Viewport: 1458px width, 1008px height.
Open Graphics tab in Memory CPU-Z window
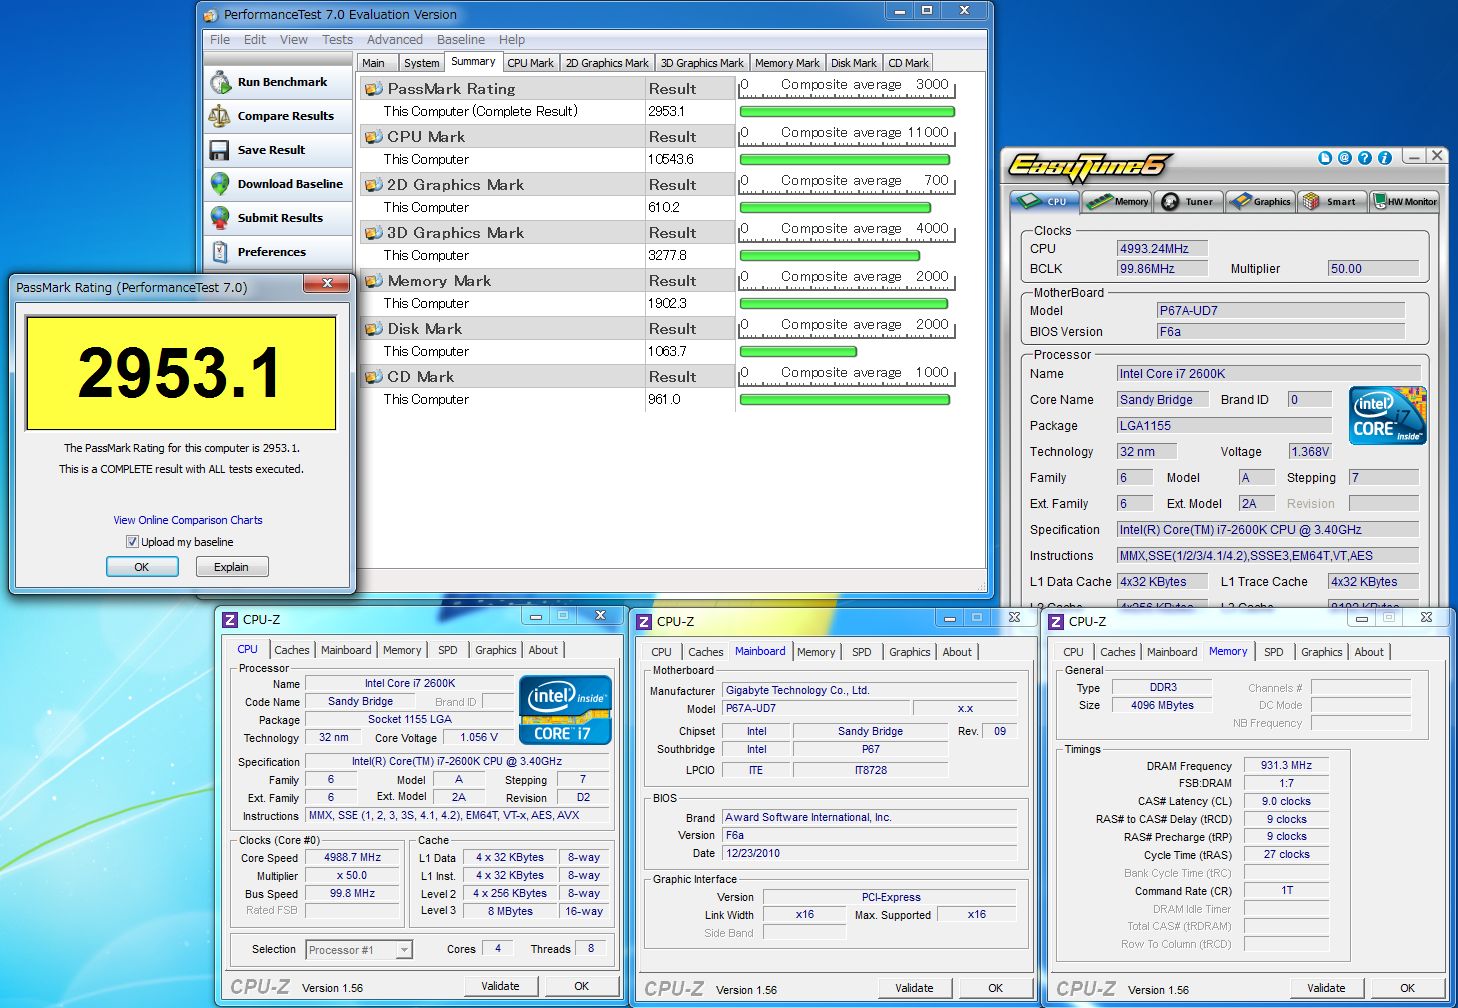tap(1322, 652)
